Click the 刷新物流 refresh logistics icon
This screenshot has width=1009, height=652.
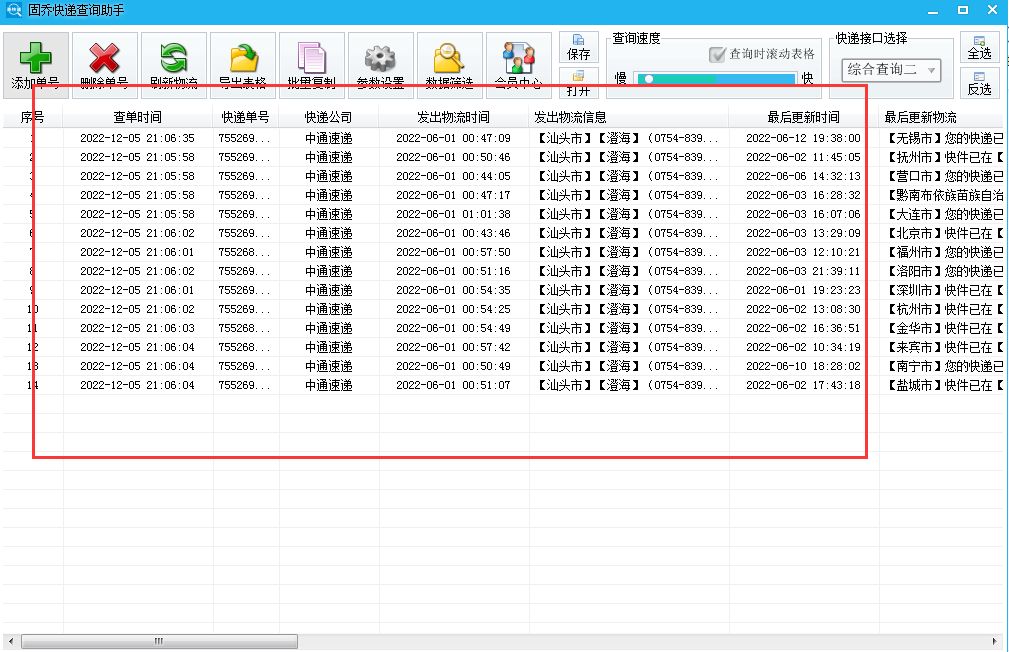[x=172, y=62]
